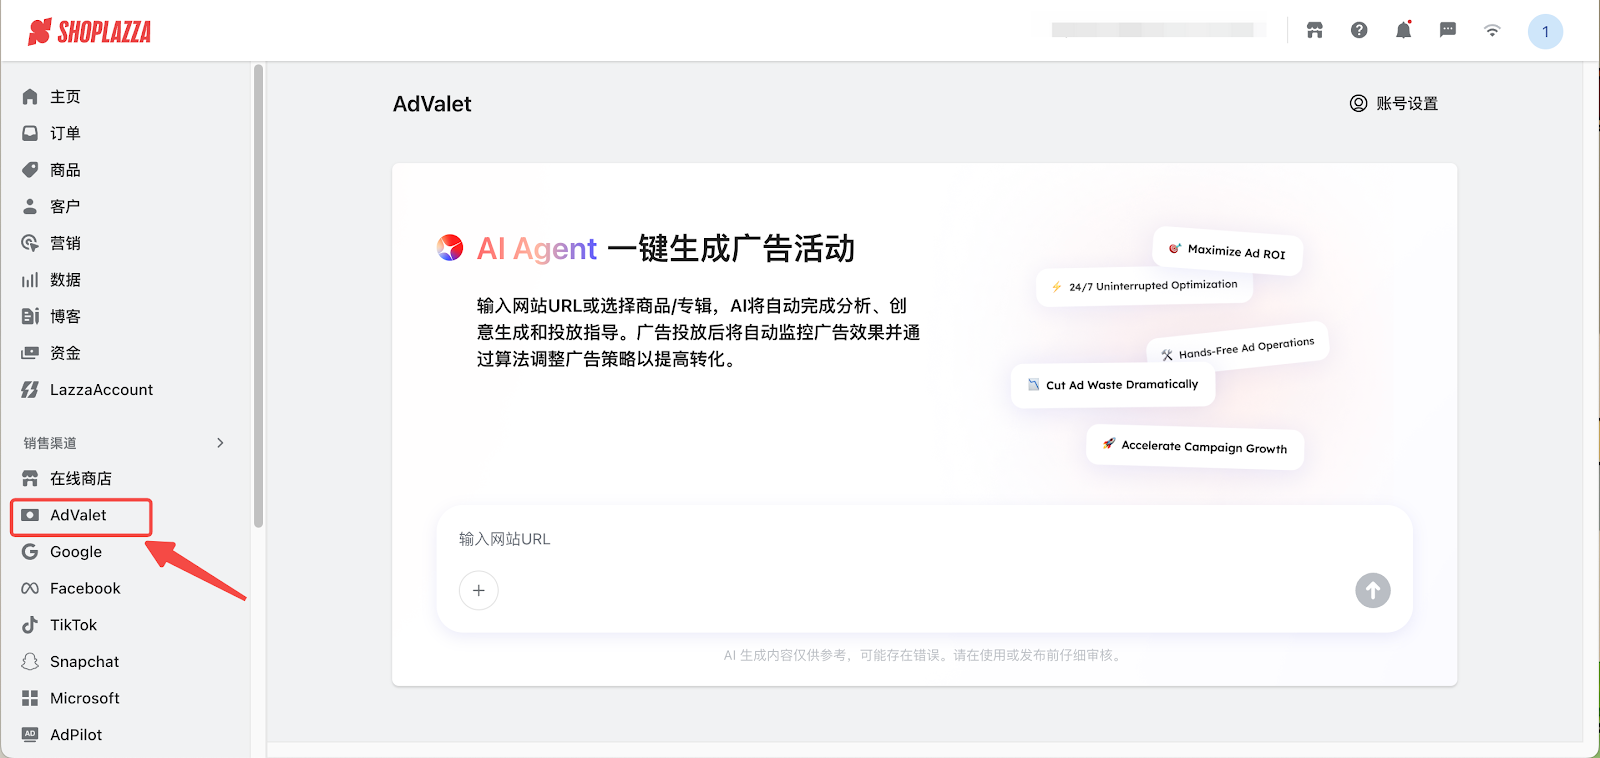
Task: Open the storefront icon in top bar
Action: click(1315, 31)
